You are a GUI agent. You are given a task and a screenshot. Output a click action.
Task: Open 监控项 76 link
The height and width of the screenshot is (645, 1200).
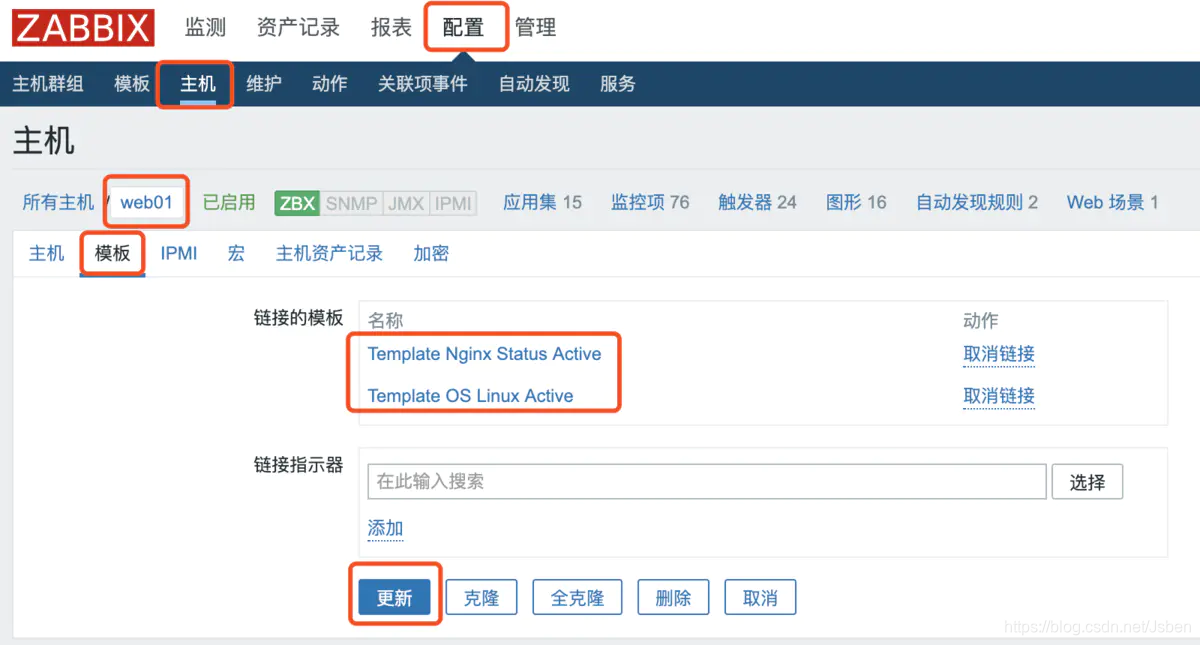tap(650, 202)
